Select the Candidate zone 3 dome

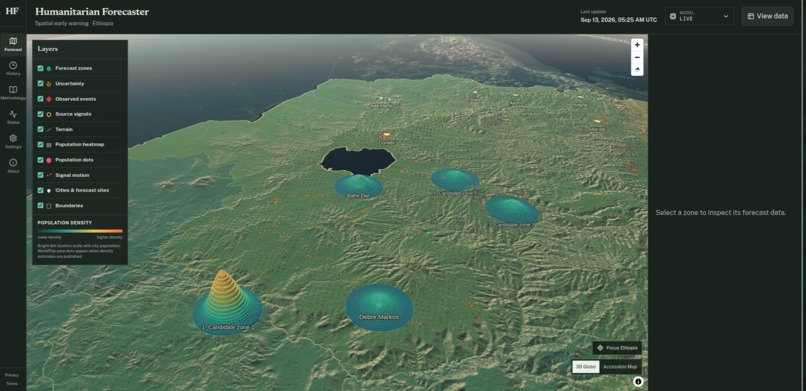(512, 210)
